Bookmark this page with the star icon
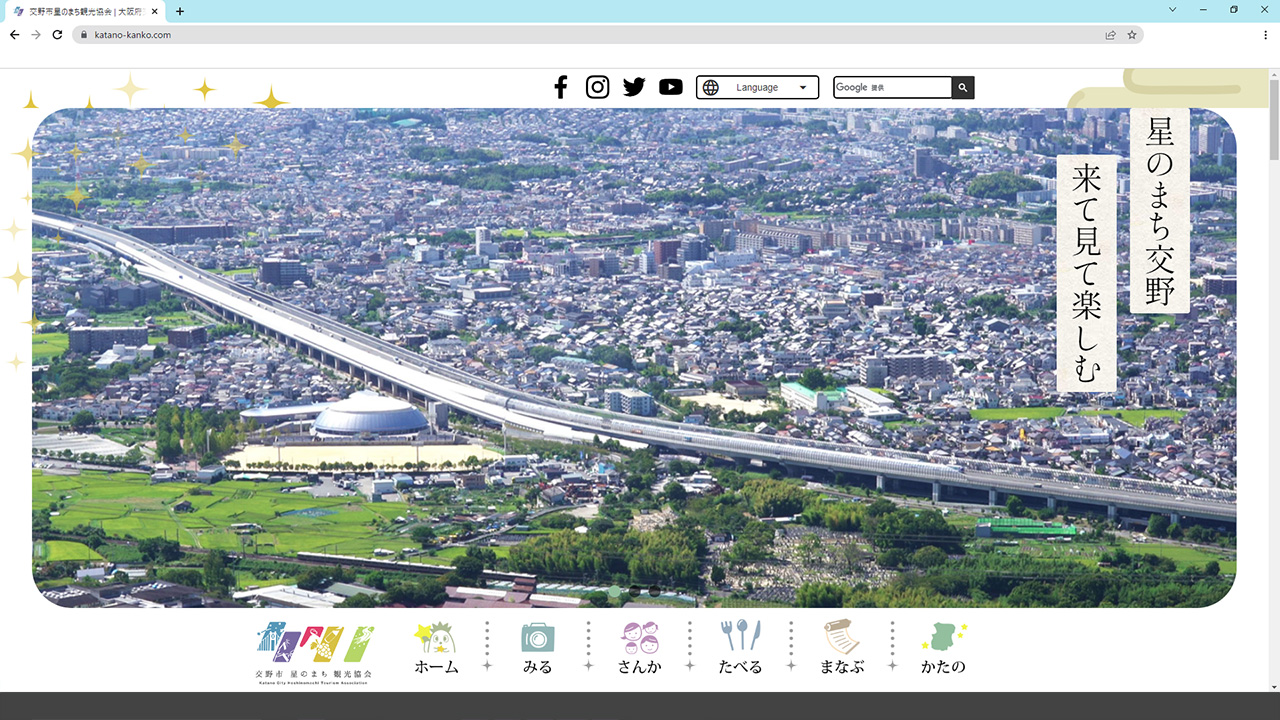 tap(1132, 34)
